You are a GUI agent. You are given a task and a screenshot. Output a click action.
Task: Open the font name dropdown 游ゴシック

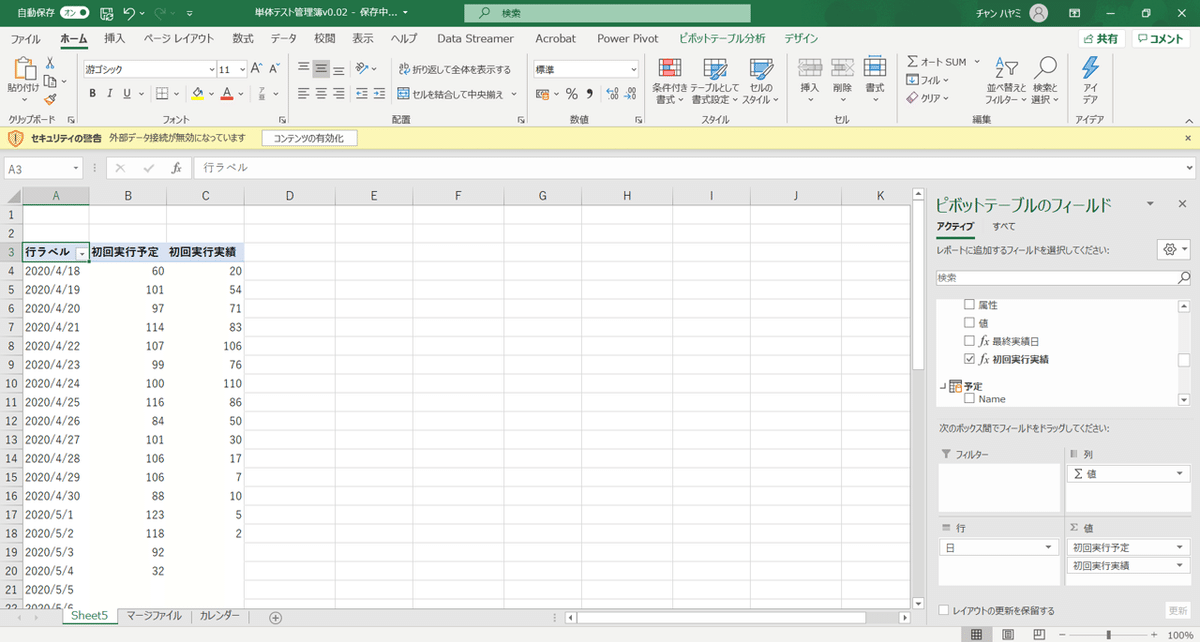click(212, 70)
